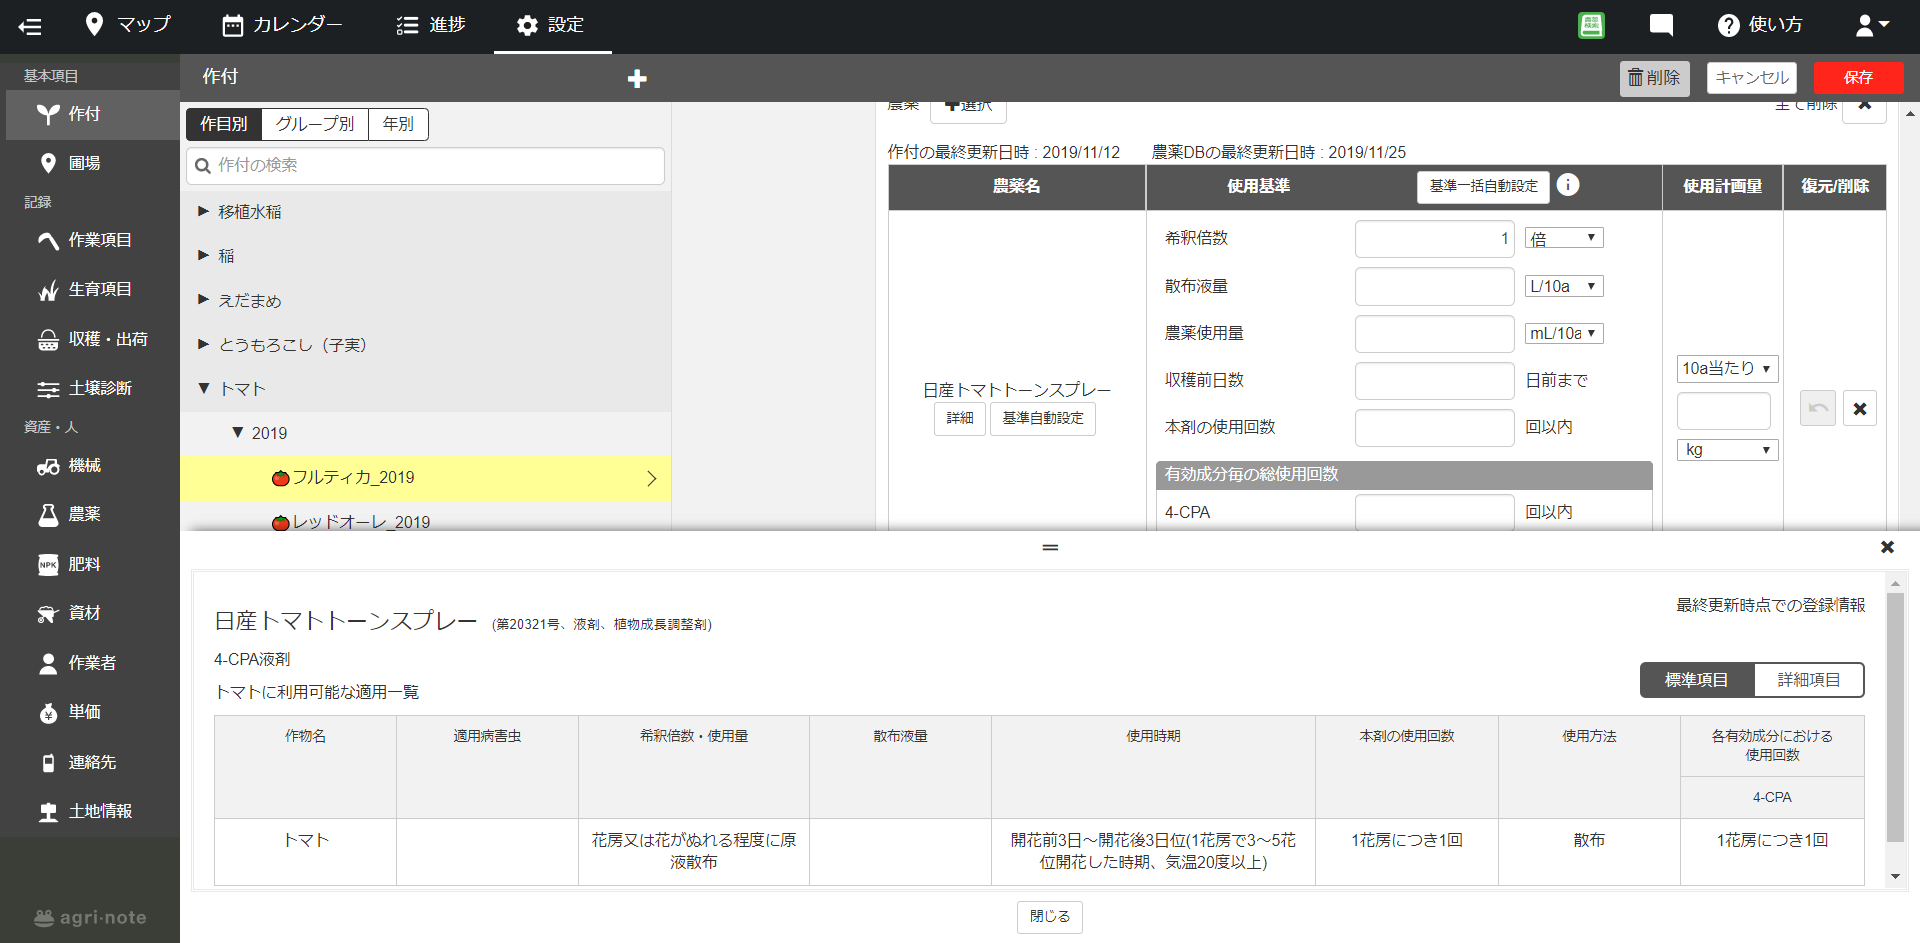Collapse sidebar with back arrow icon

coord(30,27)
